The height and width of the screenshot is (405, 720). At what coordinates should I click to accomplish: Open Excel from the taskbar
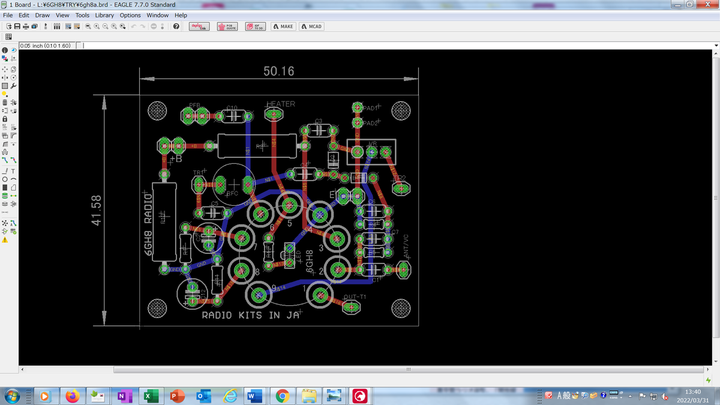150,396
